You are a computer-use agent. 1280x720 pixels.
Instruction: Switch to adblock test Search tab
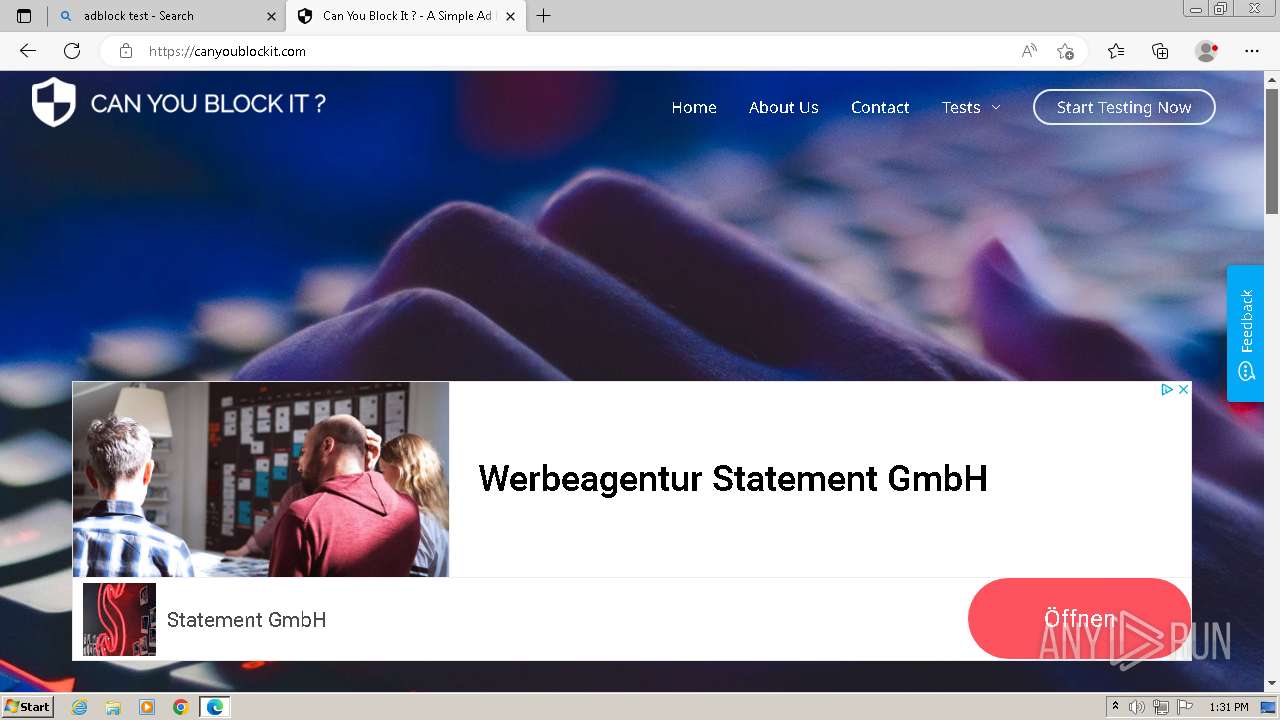click(167, 16)
